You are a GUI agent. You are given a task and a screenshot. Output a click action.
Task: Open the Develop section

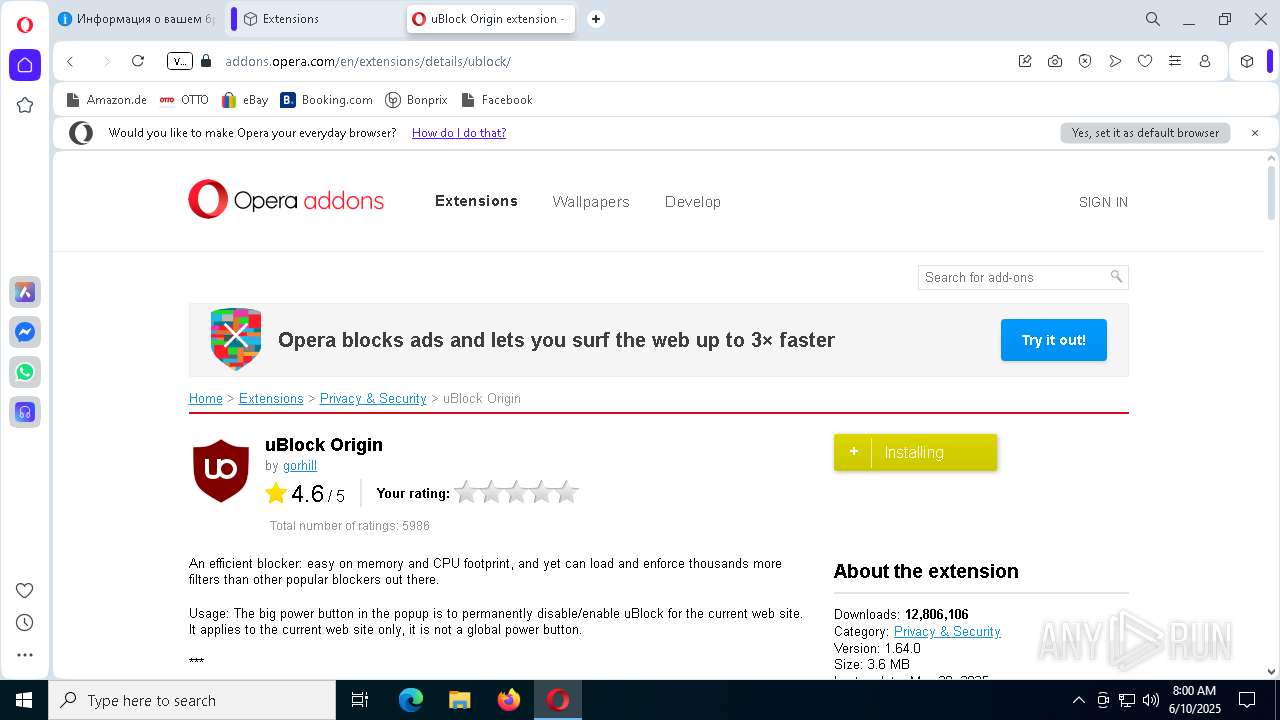(x=693, y=202)
